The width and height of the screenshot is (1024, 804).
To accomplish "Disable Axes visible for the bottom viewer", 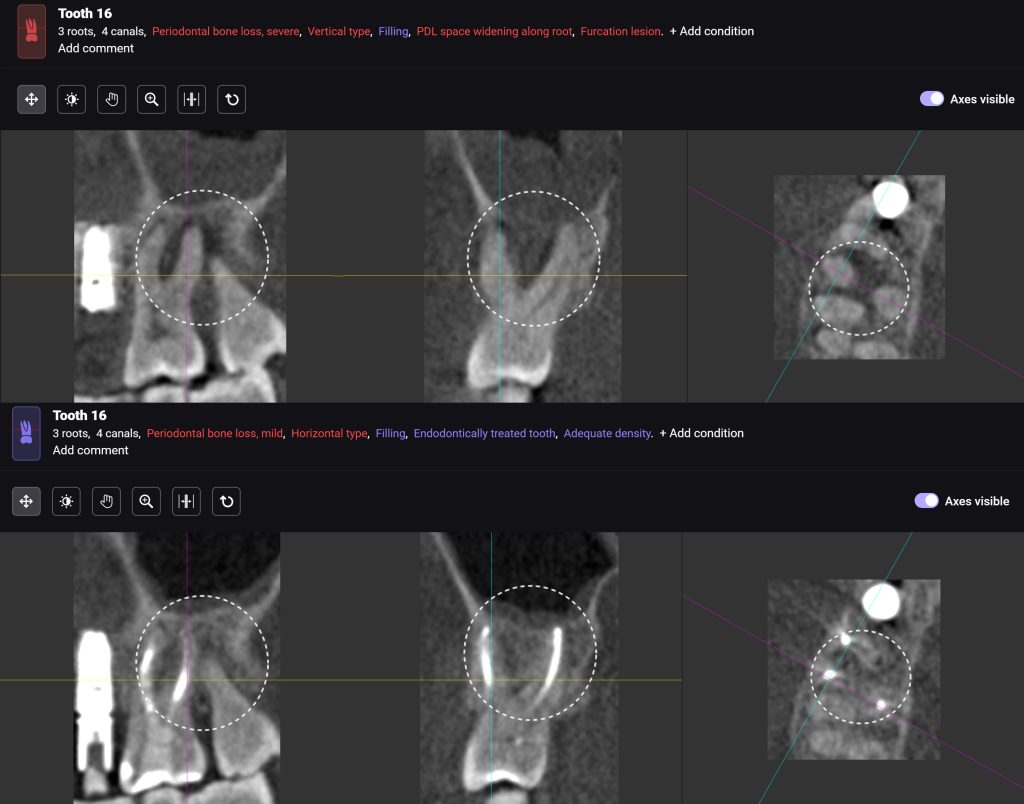I will [926, 500].
